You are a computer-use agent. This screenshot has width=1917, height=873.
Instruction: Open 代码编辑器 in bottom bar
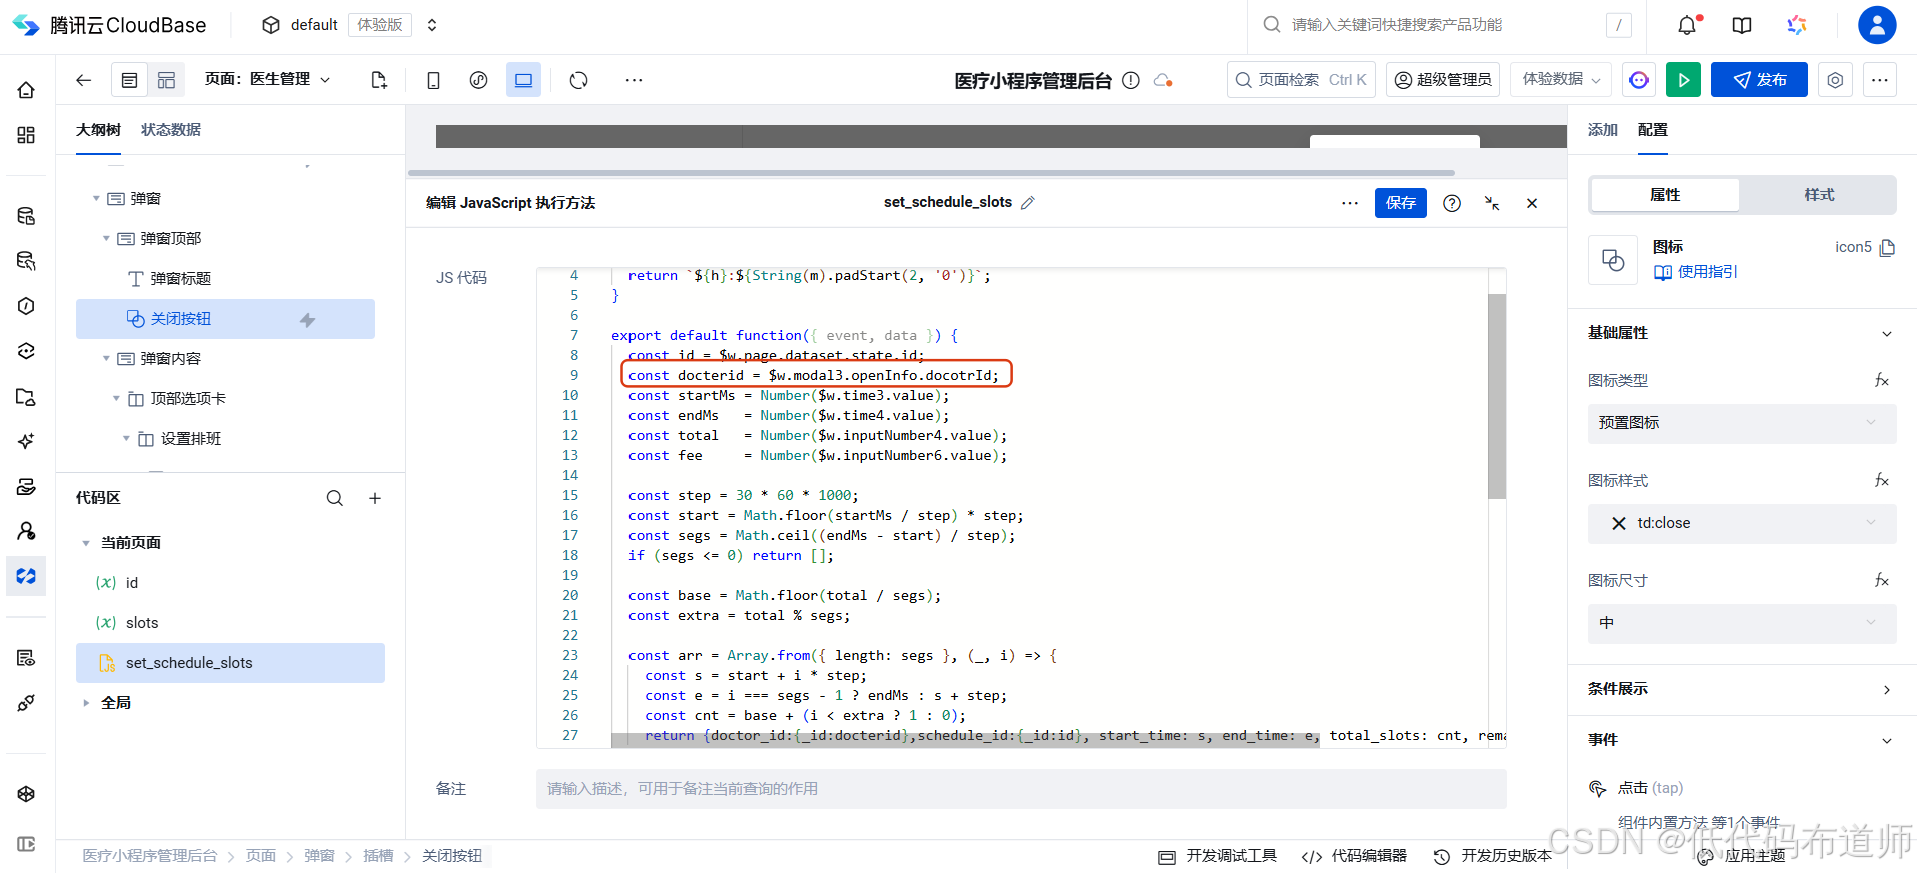[1354, 856]
